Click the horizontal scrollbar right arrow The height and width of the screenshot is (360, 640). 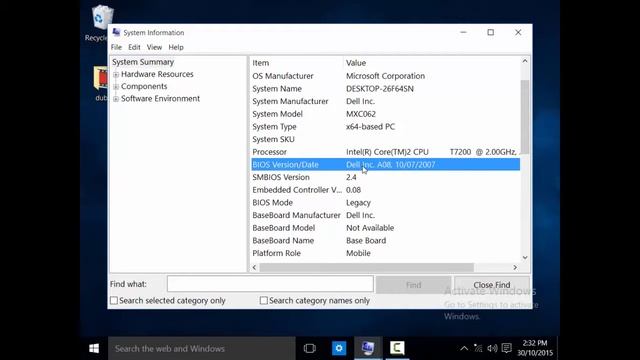pyautogui.click(x=515, y=267)
